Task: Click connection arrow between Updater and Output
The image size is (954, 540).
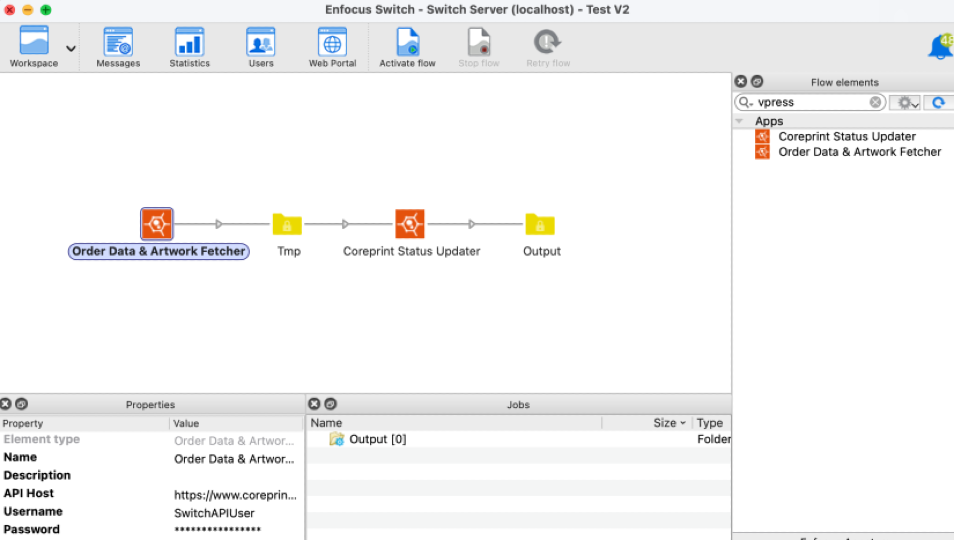Action: pyautogui.click(x=472, y=224)
